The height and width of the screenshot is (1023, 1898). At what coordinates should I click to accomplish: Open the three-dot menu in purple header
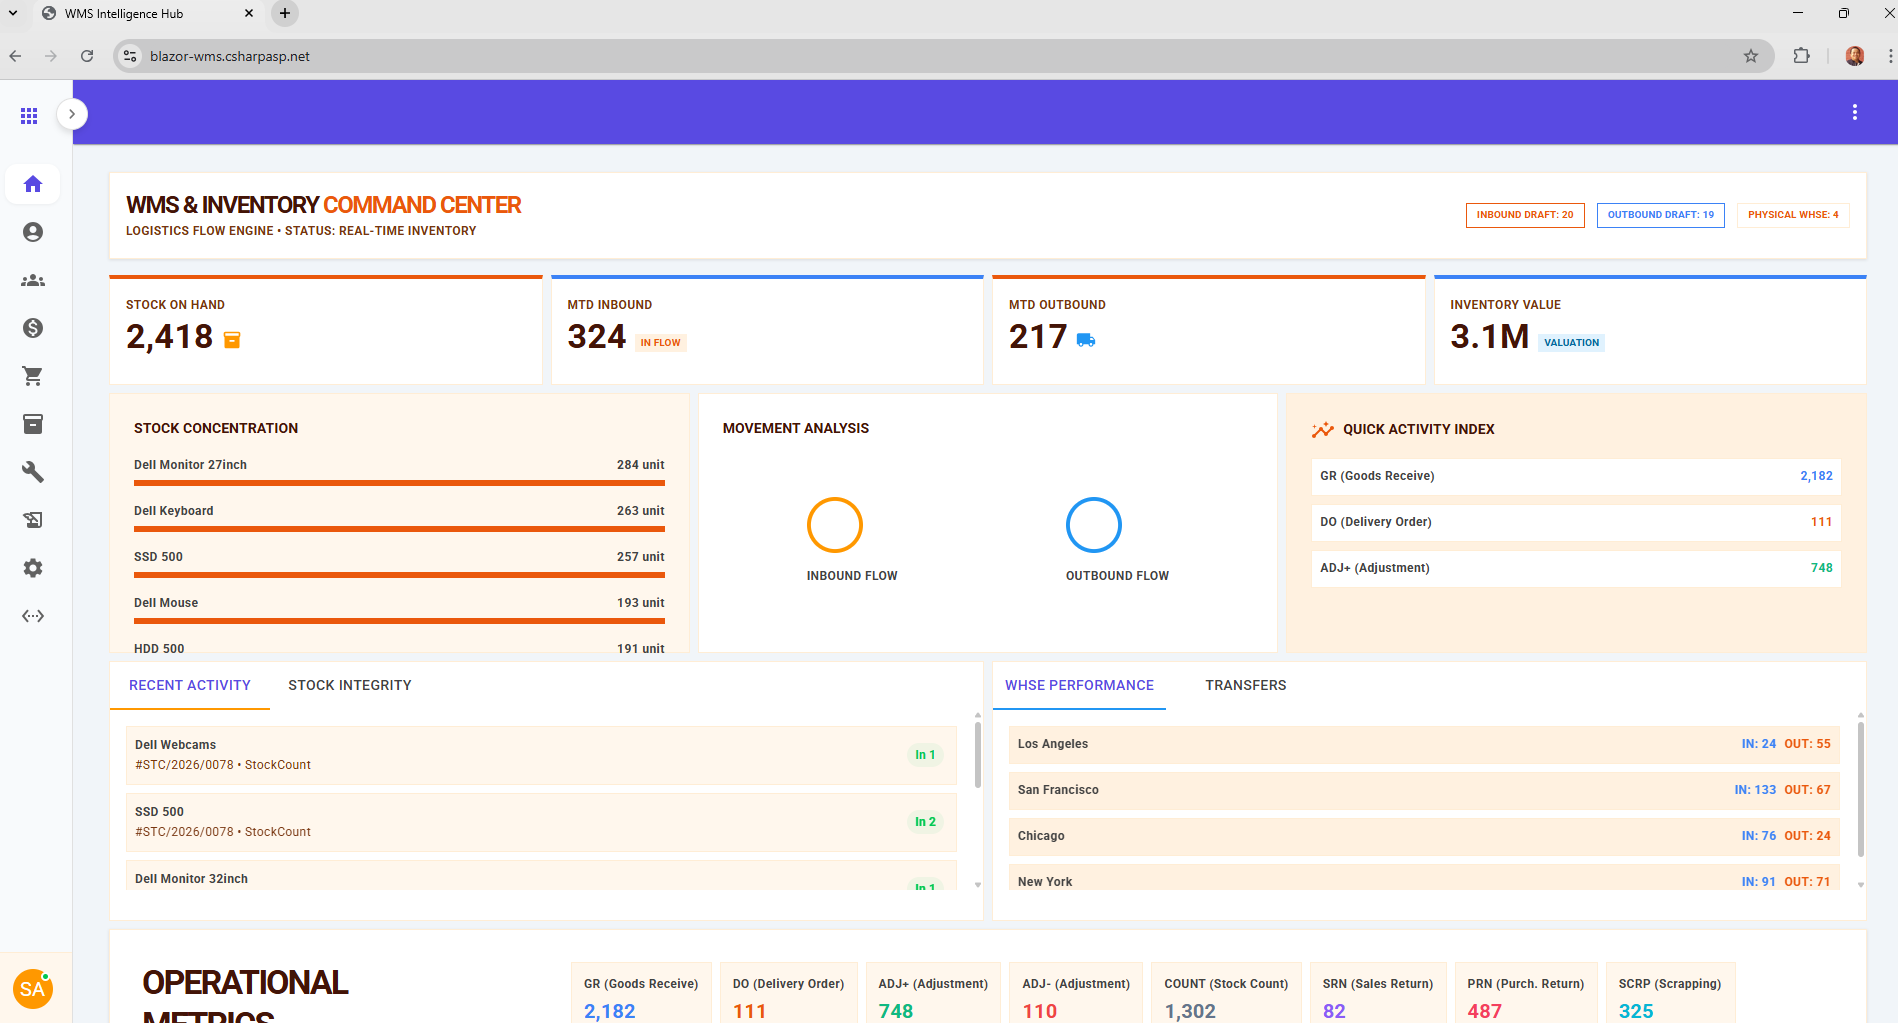pos(1854,112)
